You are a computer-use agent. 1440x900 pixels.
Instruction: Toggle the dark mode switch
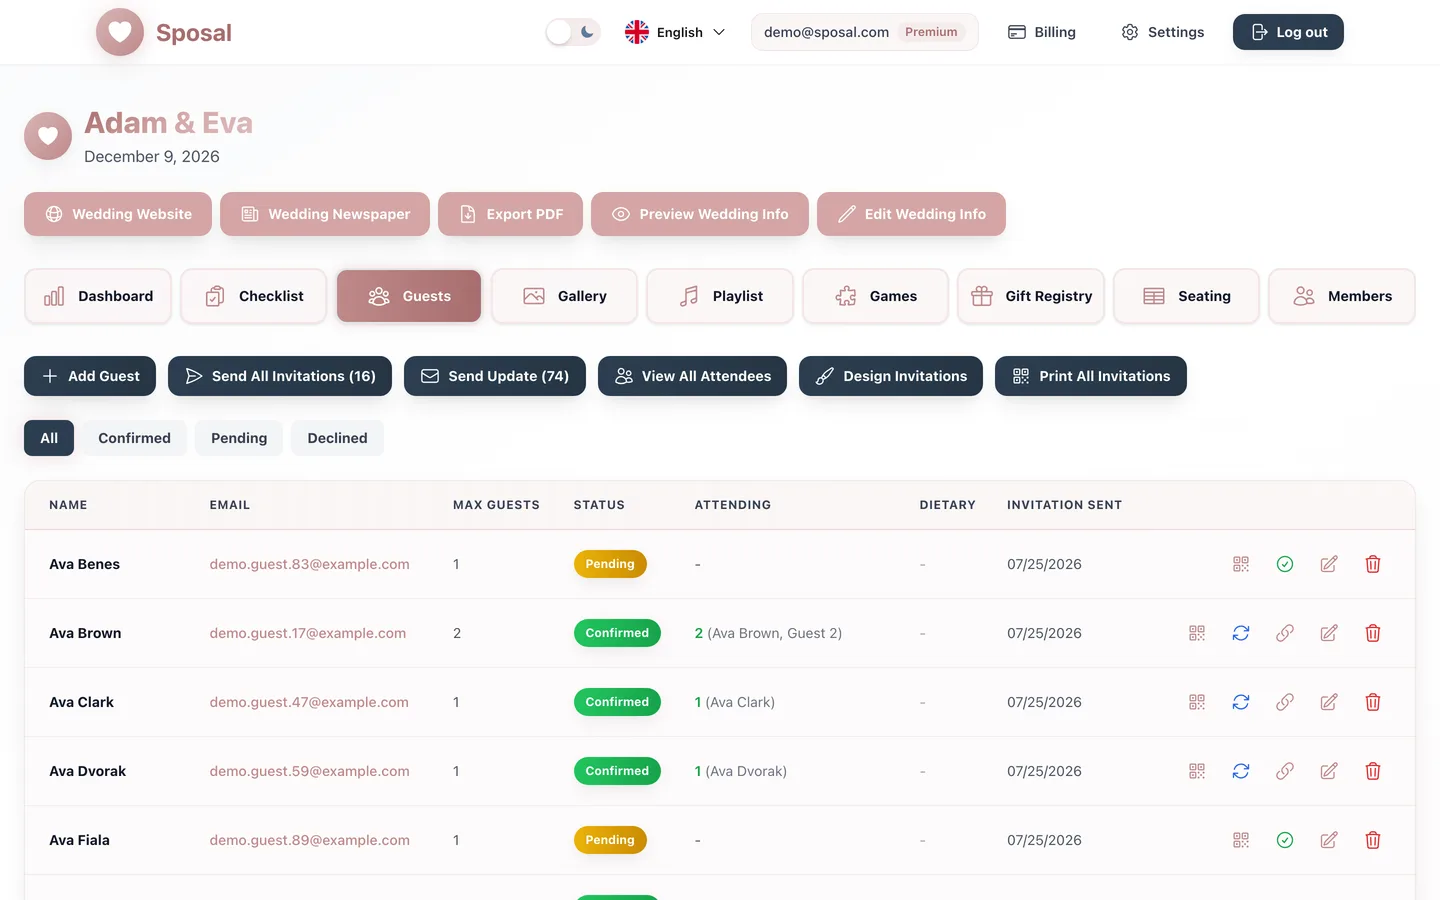tap(573, 32)
